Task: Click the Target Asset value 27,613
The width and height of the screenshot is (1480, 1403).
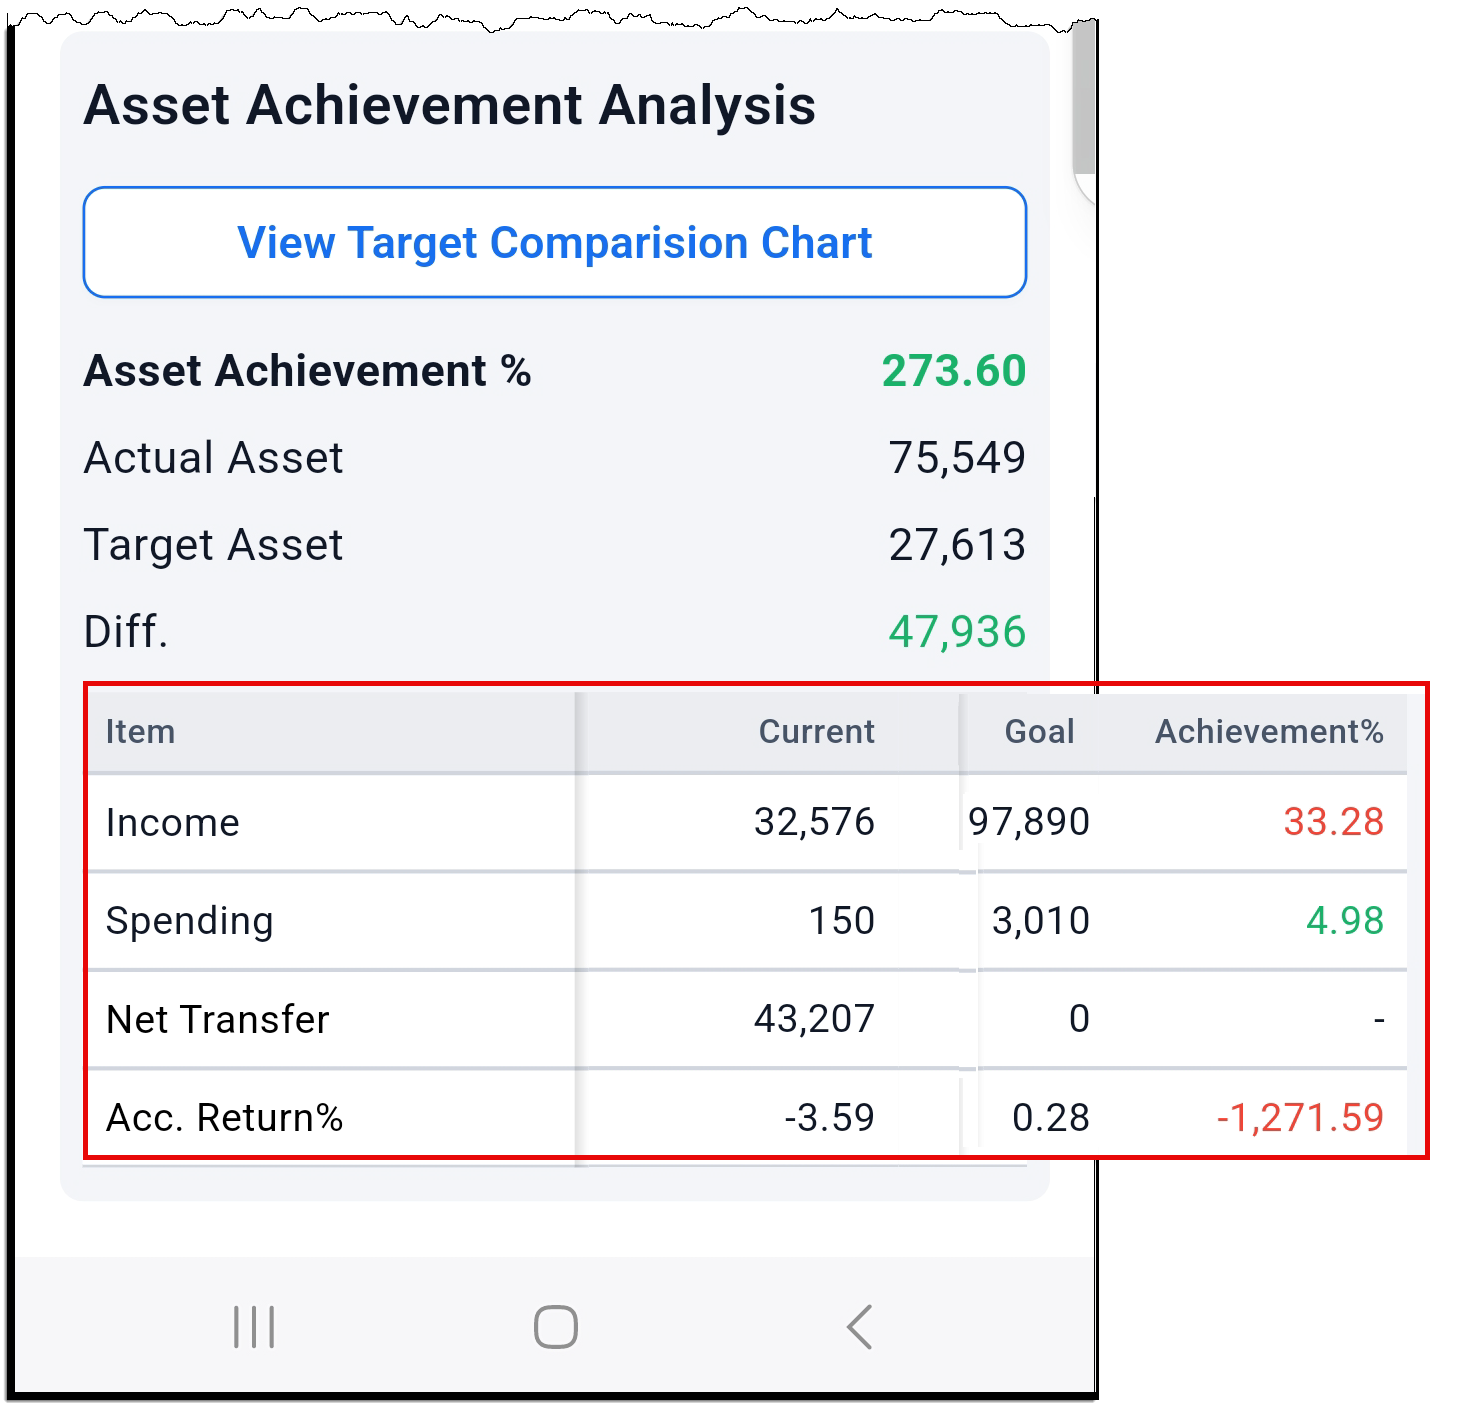Action: pyautogui.click(x=957, y=544)
